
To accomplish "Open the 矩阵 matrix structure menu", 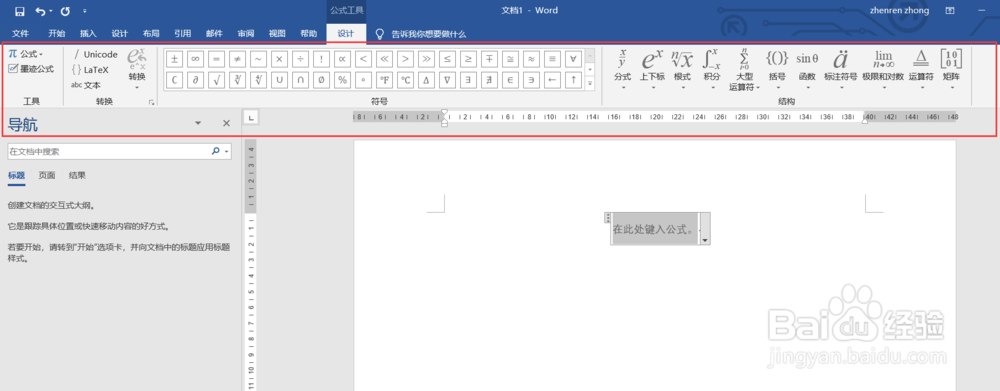I will pyautogui.click(x=952, y=69).
